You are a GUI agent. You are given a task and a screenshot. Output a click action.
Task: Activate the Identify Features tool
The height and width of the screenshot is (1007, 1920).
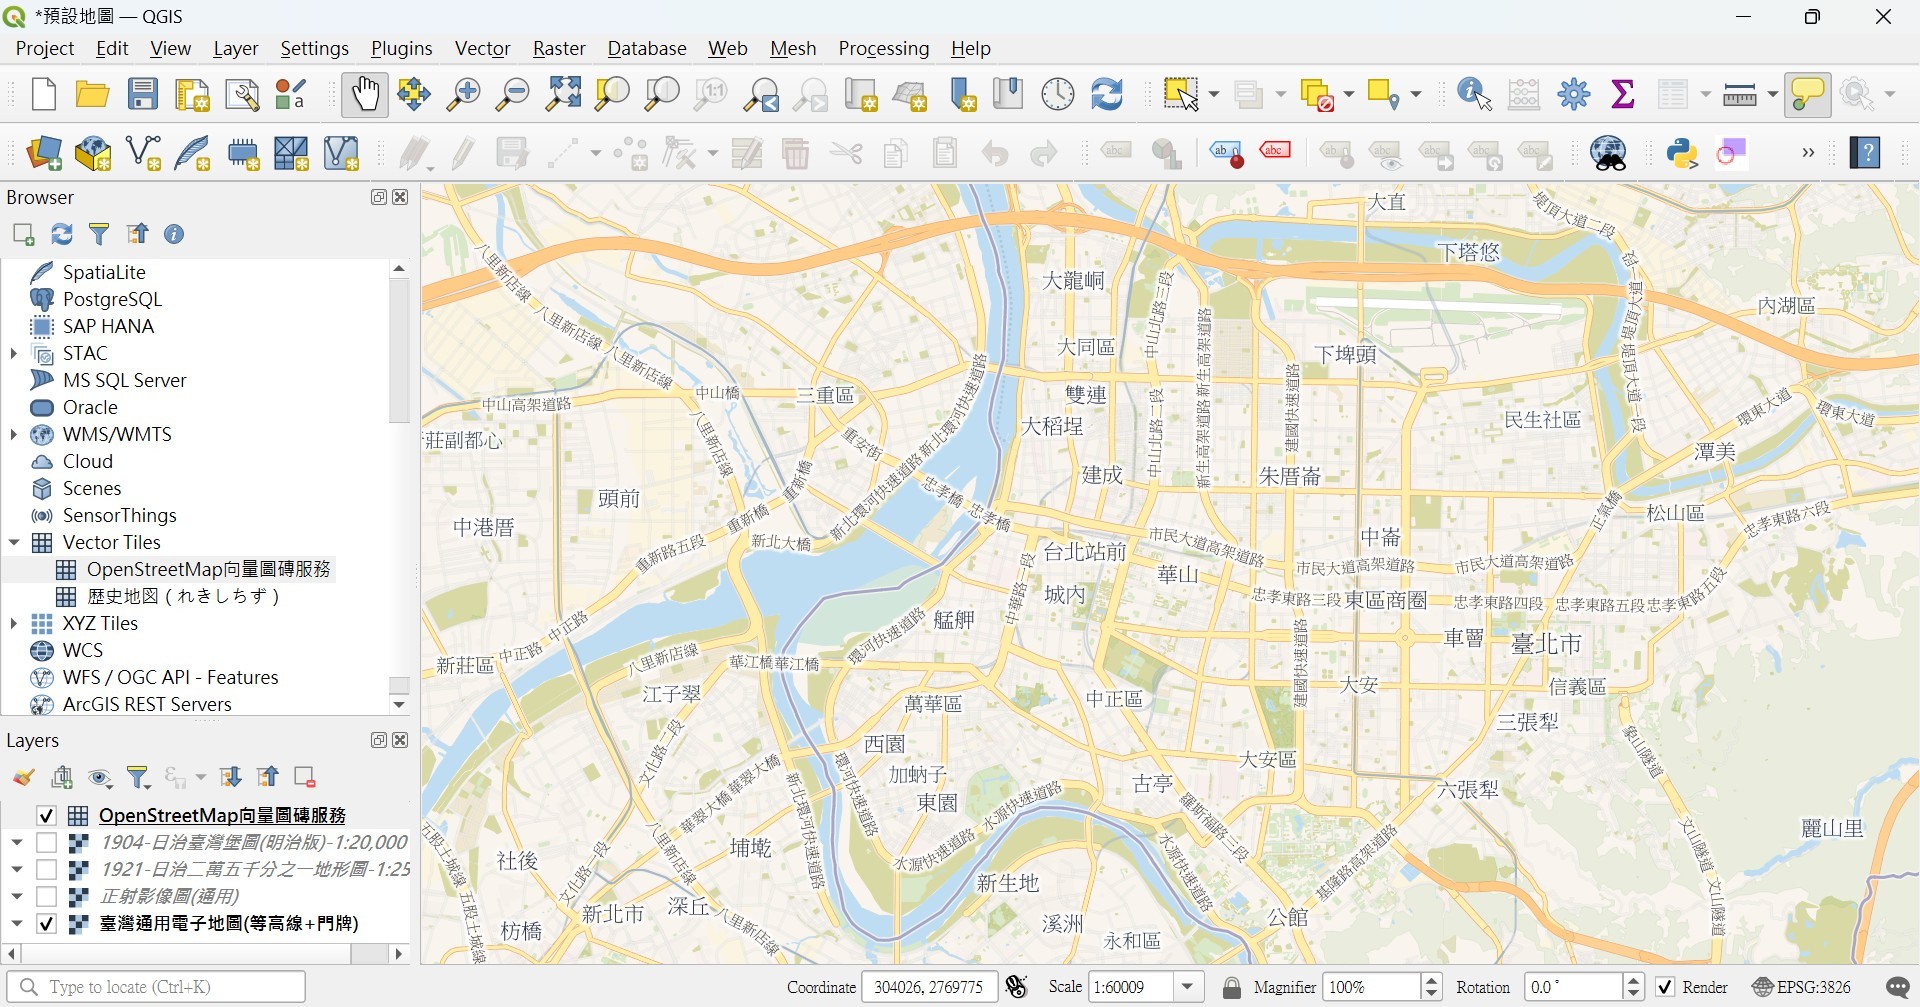[x=1470, y=93]
